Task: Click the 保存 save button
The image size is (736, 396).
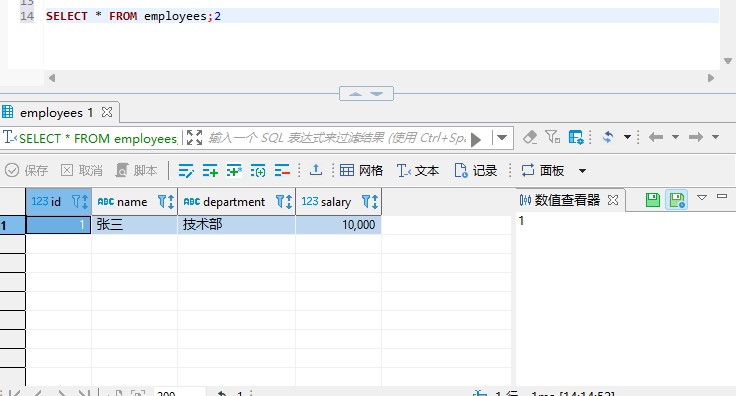Action: (x=26, y=170)
